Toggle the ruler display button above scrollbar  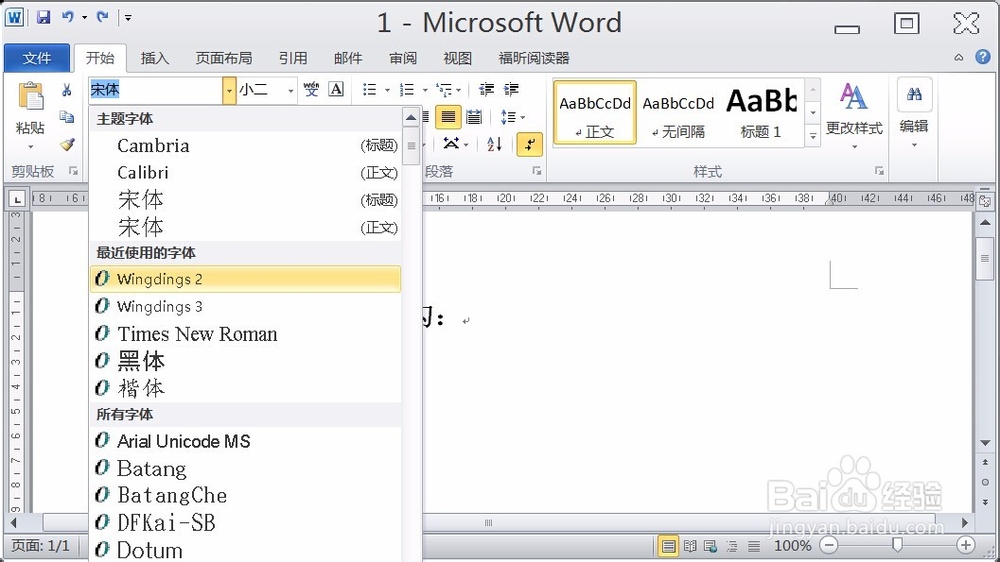coord(985,201)
